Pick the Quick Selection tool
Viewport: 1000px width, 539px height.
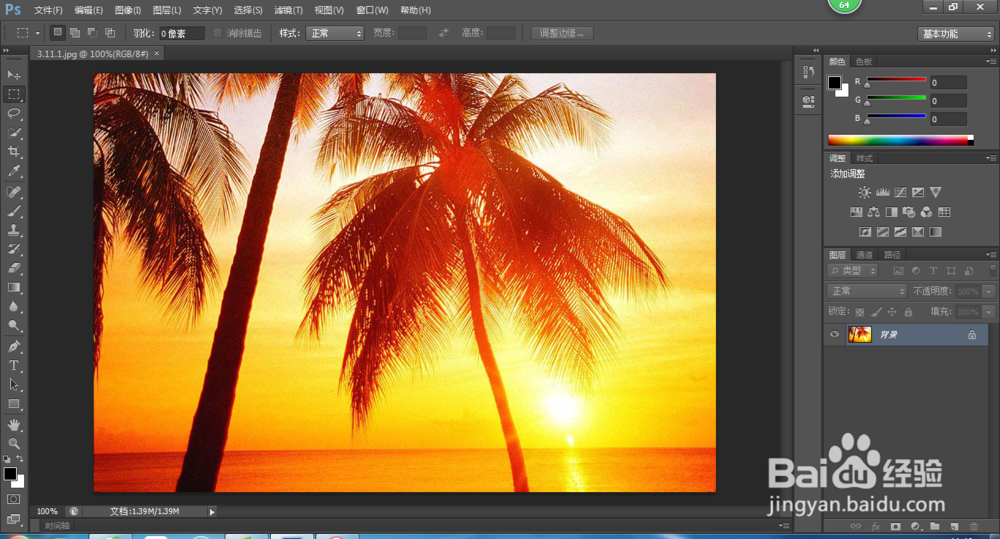tap(13, 133)
